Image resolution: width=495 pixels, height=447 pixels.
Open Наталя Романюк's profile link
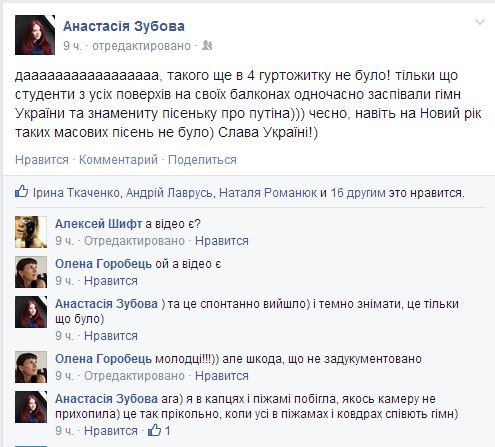(268, 193)
